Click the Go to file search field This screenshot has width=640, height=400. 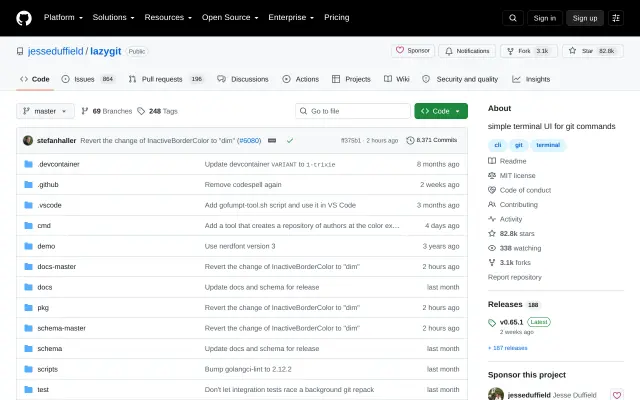tap(353, 111)
